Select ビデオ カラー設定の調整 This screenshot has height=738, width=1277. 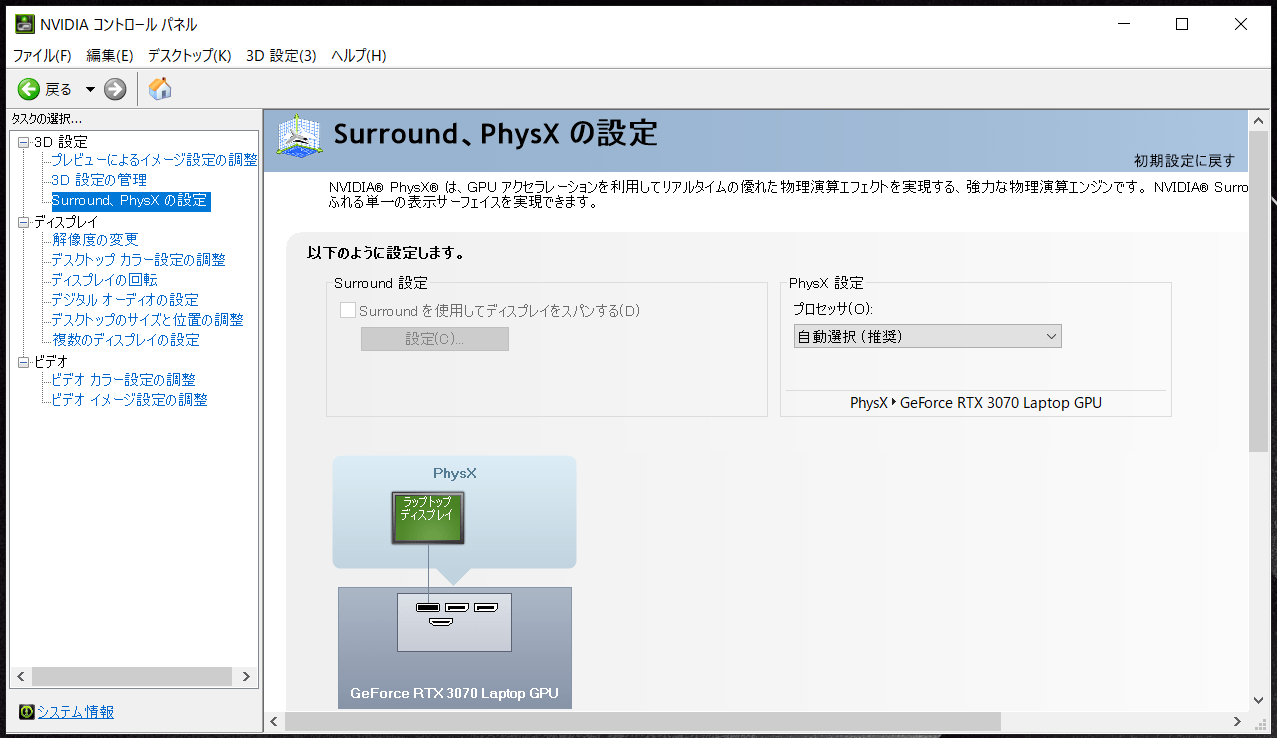[123, 380]
